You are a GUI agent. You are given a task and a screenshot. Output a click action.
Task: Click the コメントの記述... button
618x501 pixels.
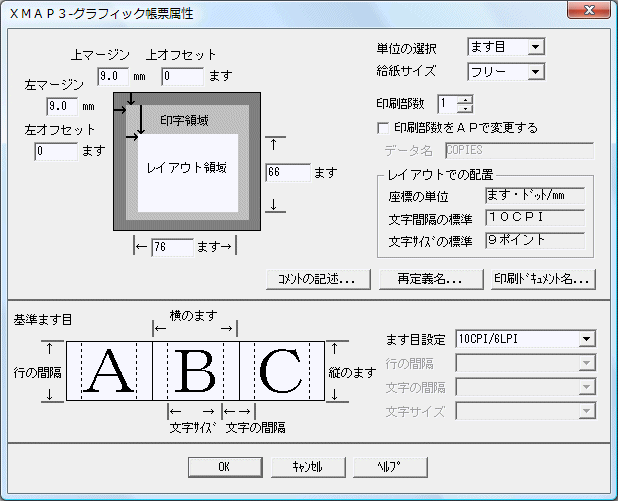tap(318, 279)
